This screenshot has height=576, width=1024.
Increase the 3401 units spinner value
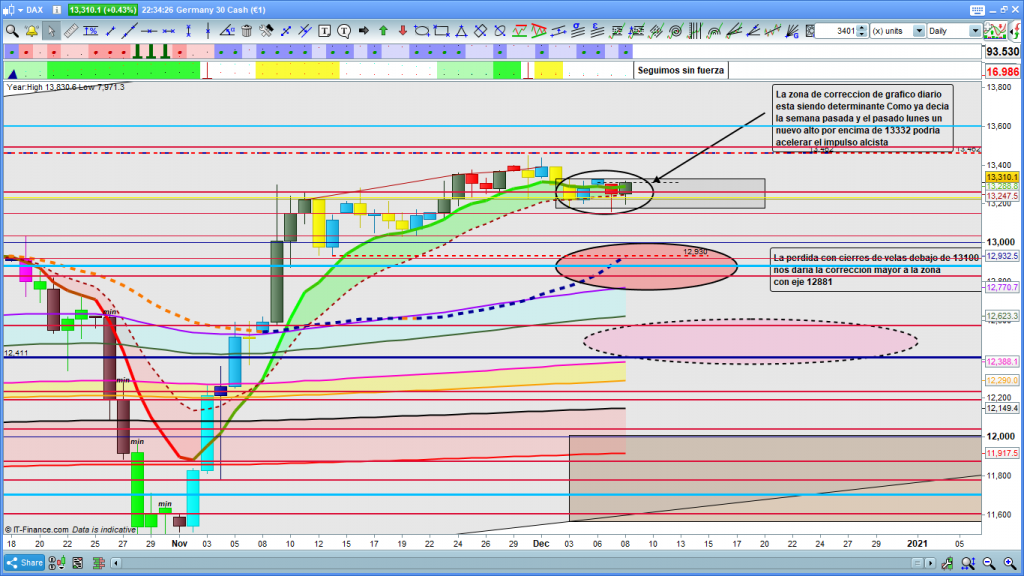coord(861,27)
